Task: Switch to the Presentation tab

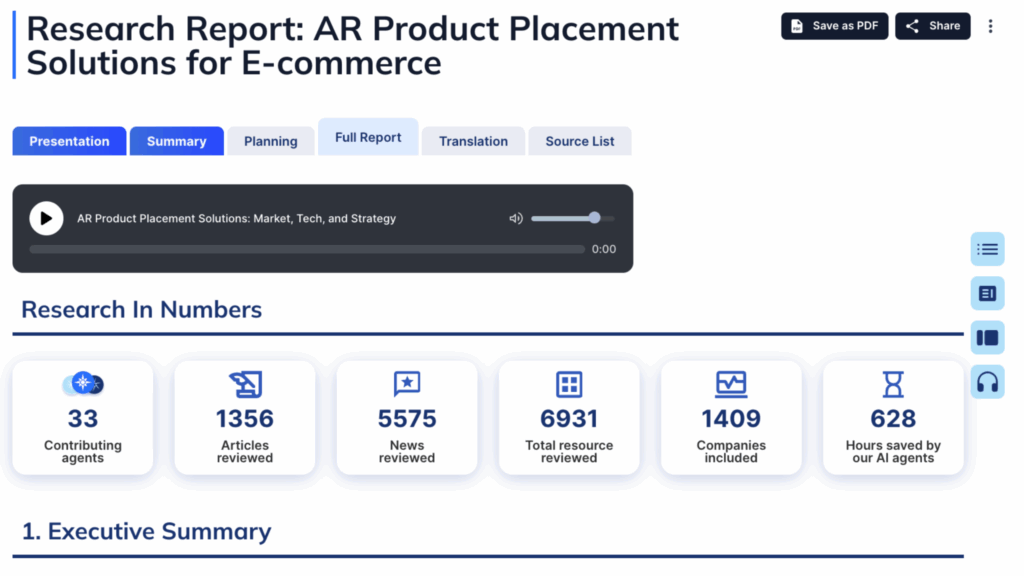Action: [69, 141]
